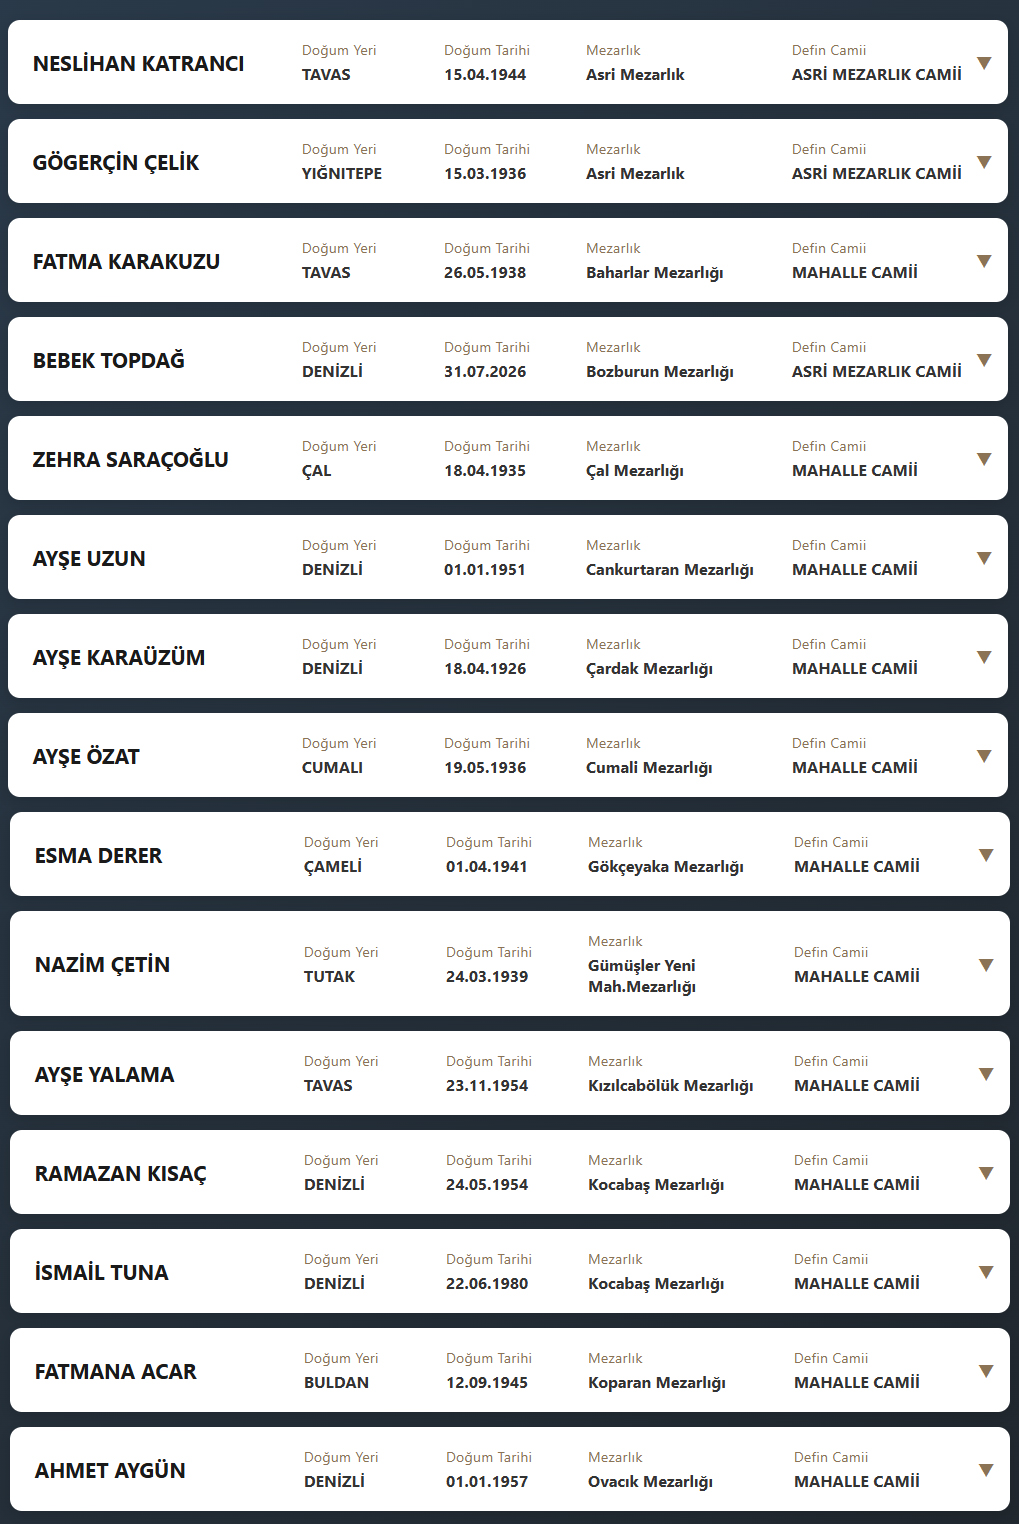This screenshot has width=1019, height=1524.
Task: Expand ZEHRA SARAÇOĞLU entry chevron
Action: point(984,459)
